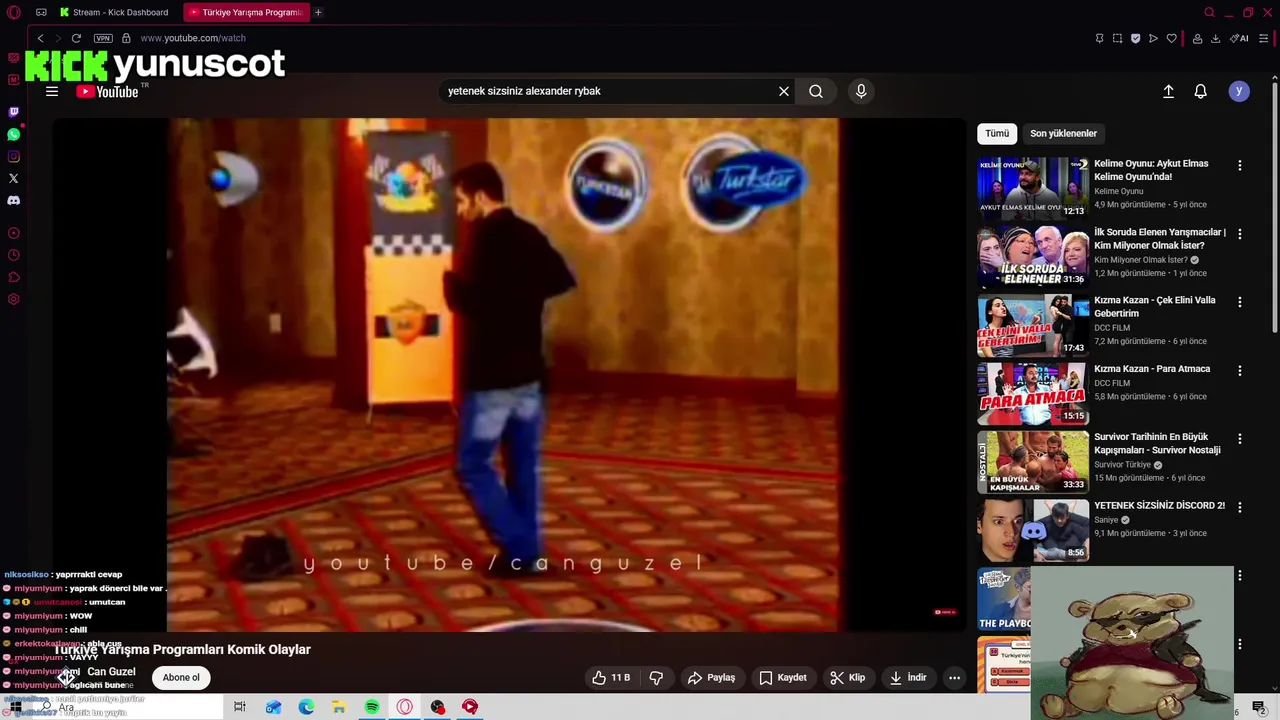Open options for Kelime Oyunu: Aykut Elmas video
This screenshot has width=1280, height=720.
1239,165
